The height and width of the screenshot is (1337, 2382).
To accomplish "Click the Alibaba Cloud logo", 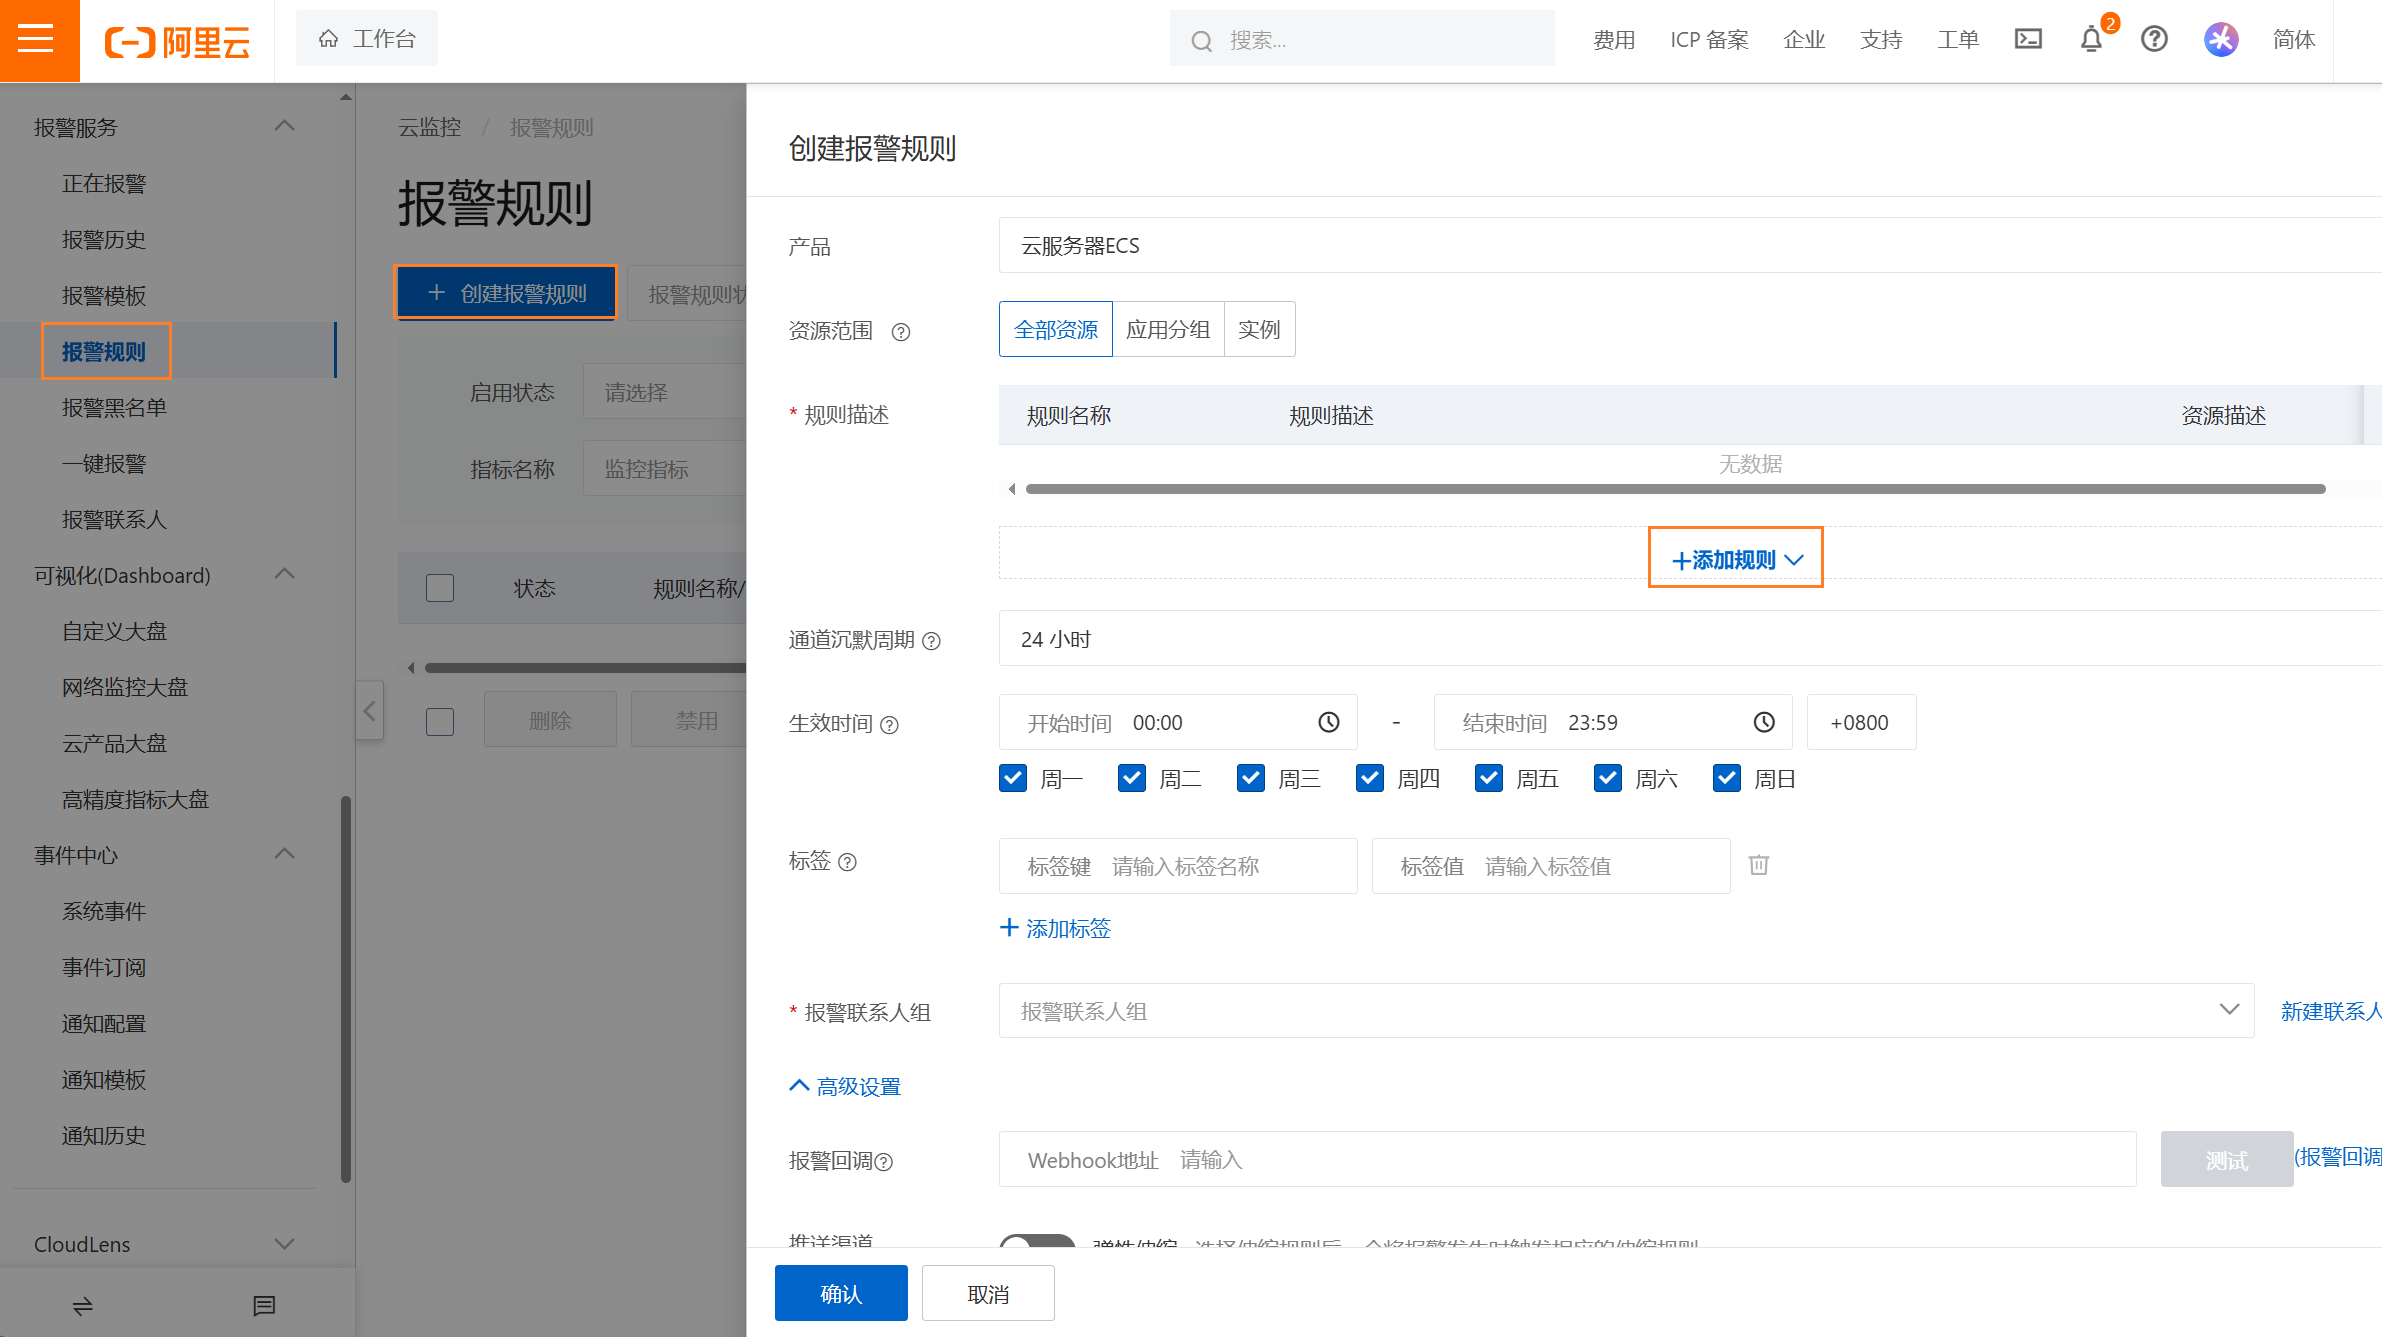I will [x=177, y=40].
